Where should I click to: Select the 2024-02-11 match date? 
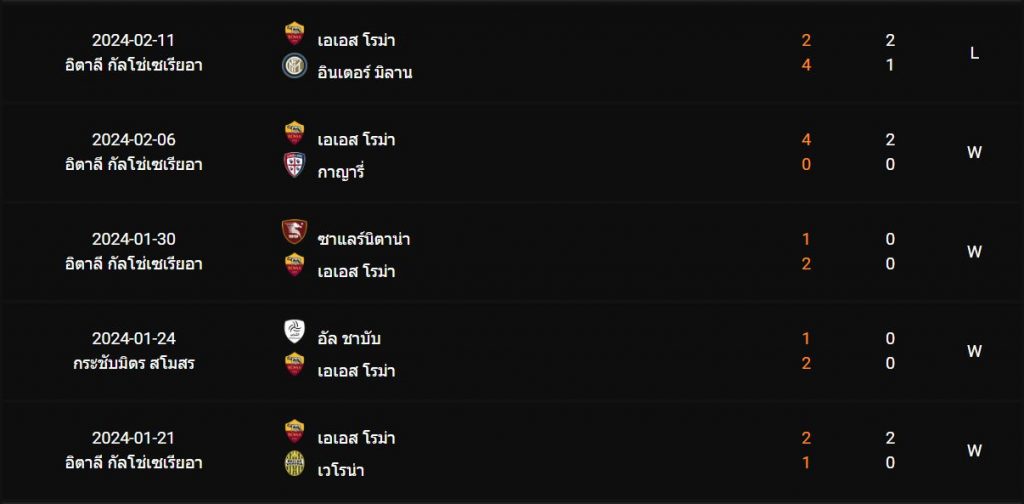point(133,40)
